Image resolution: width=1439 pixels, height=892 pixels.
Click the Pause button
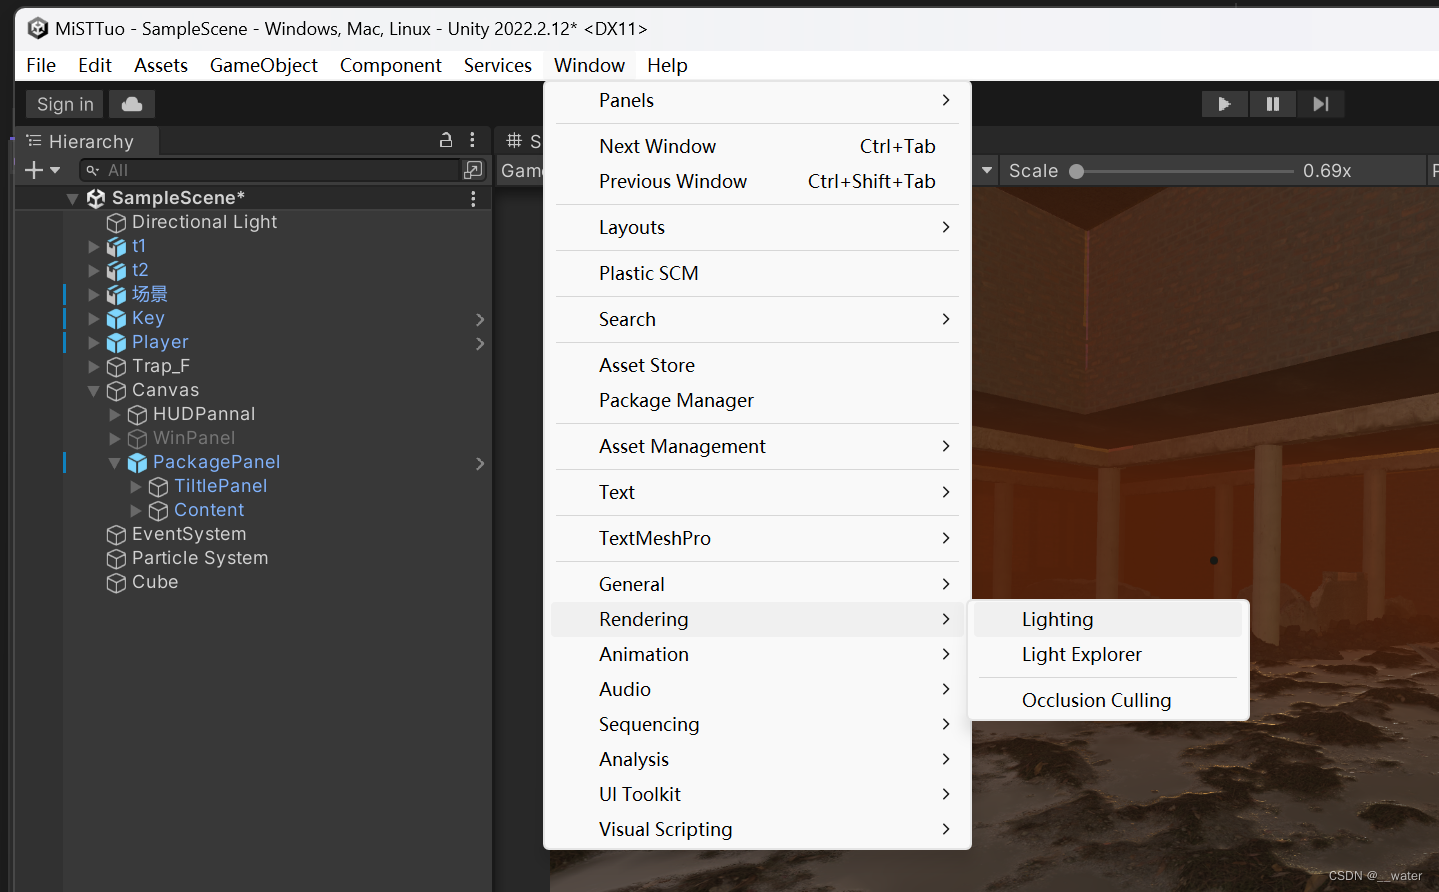click(1272, 104)
